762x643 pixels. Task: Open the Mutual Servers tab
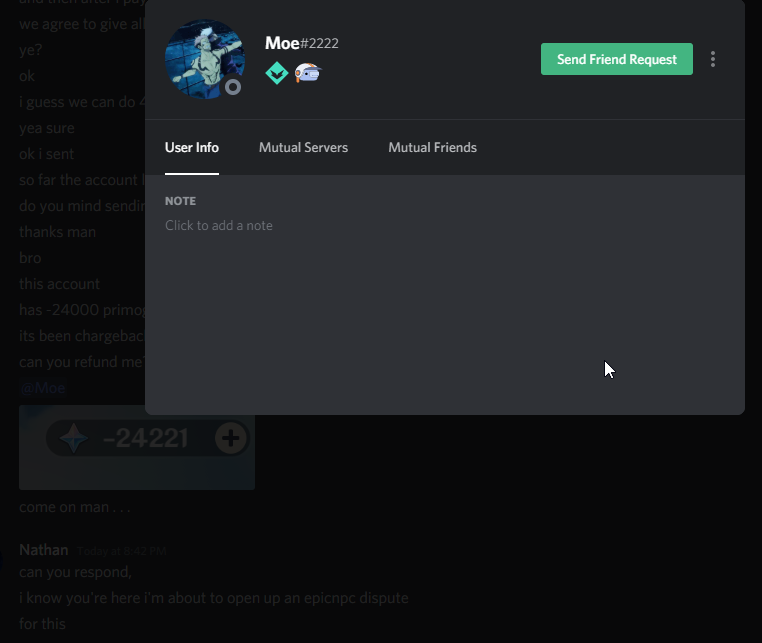coord(303,147)
